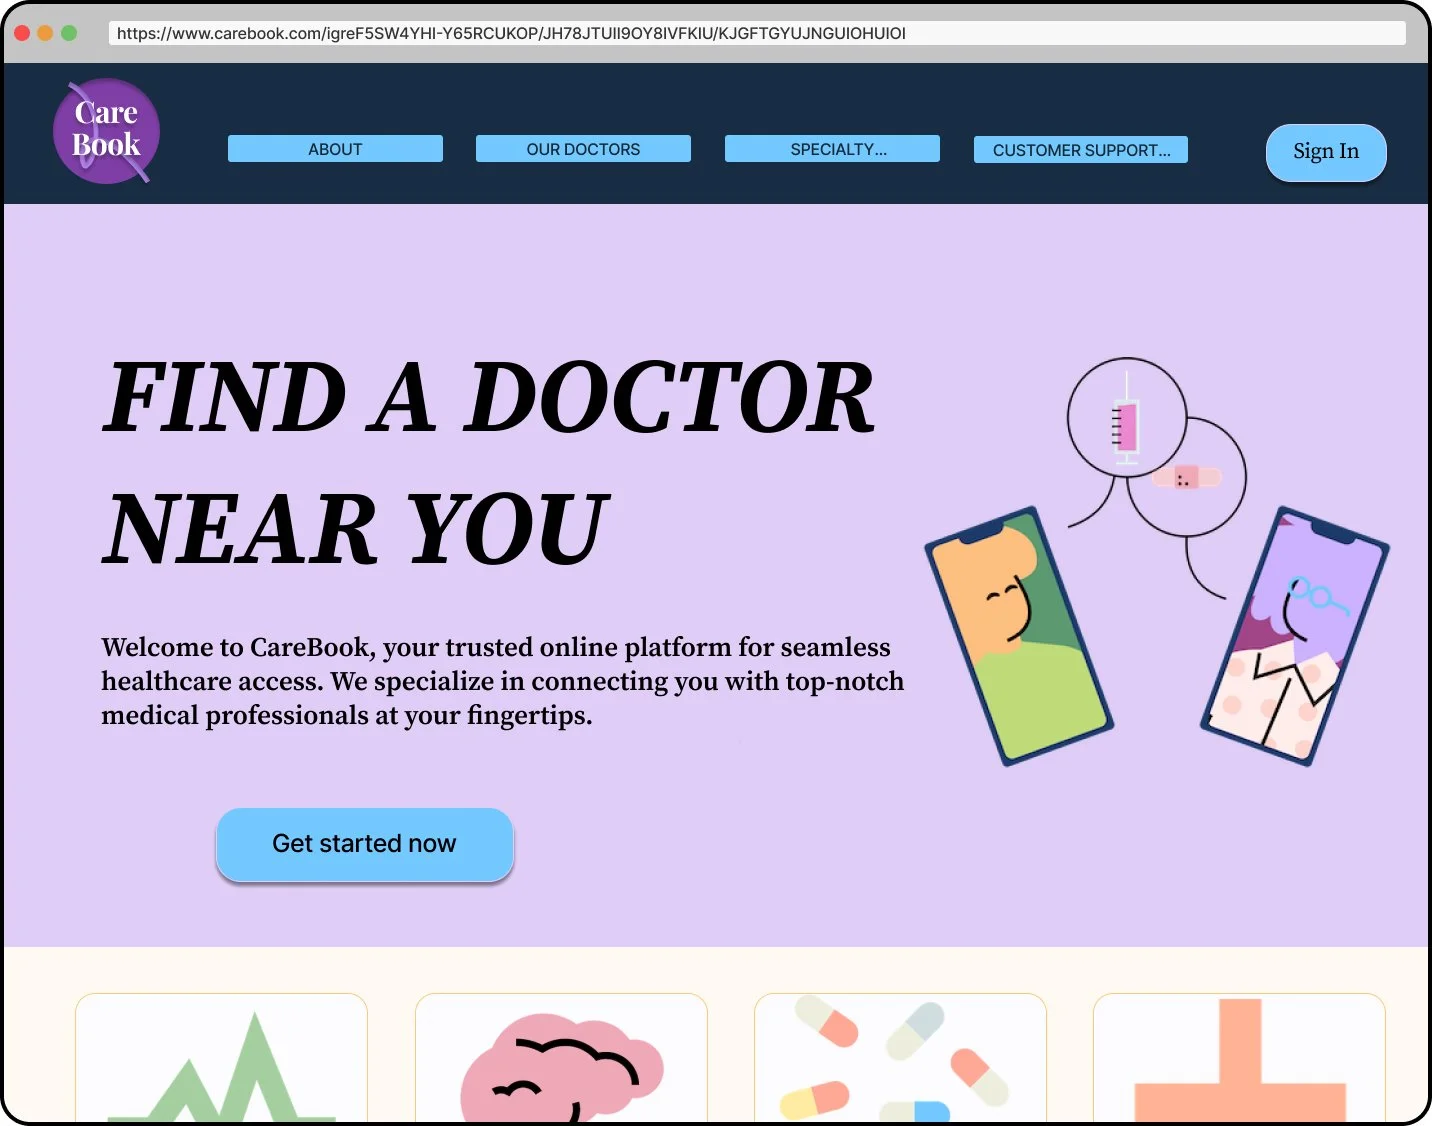Open the SPECIALTY... navigation item

(x=832, y=149)
